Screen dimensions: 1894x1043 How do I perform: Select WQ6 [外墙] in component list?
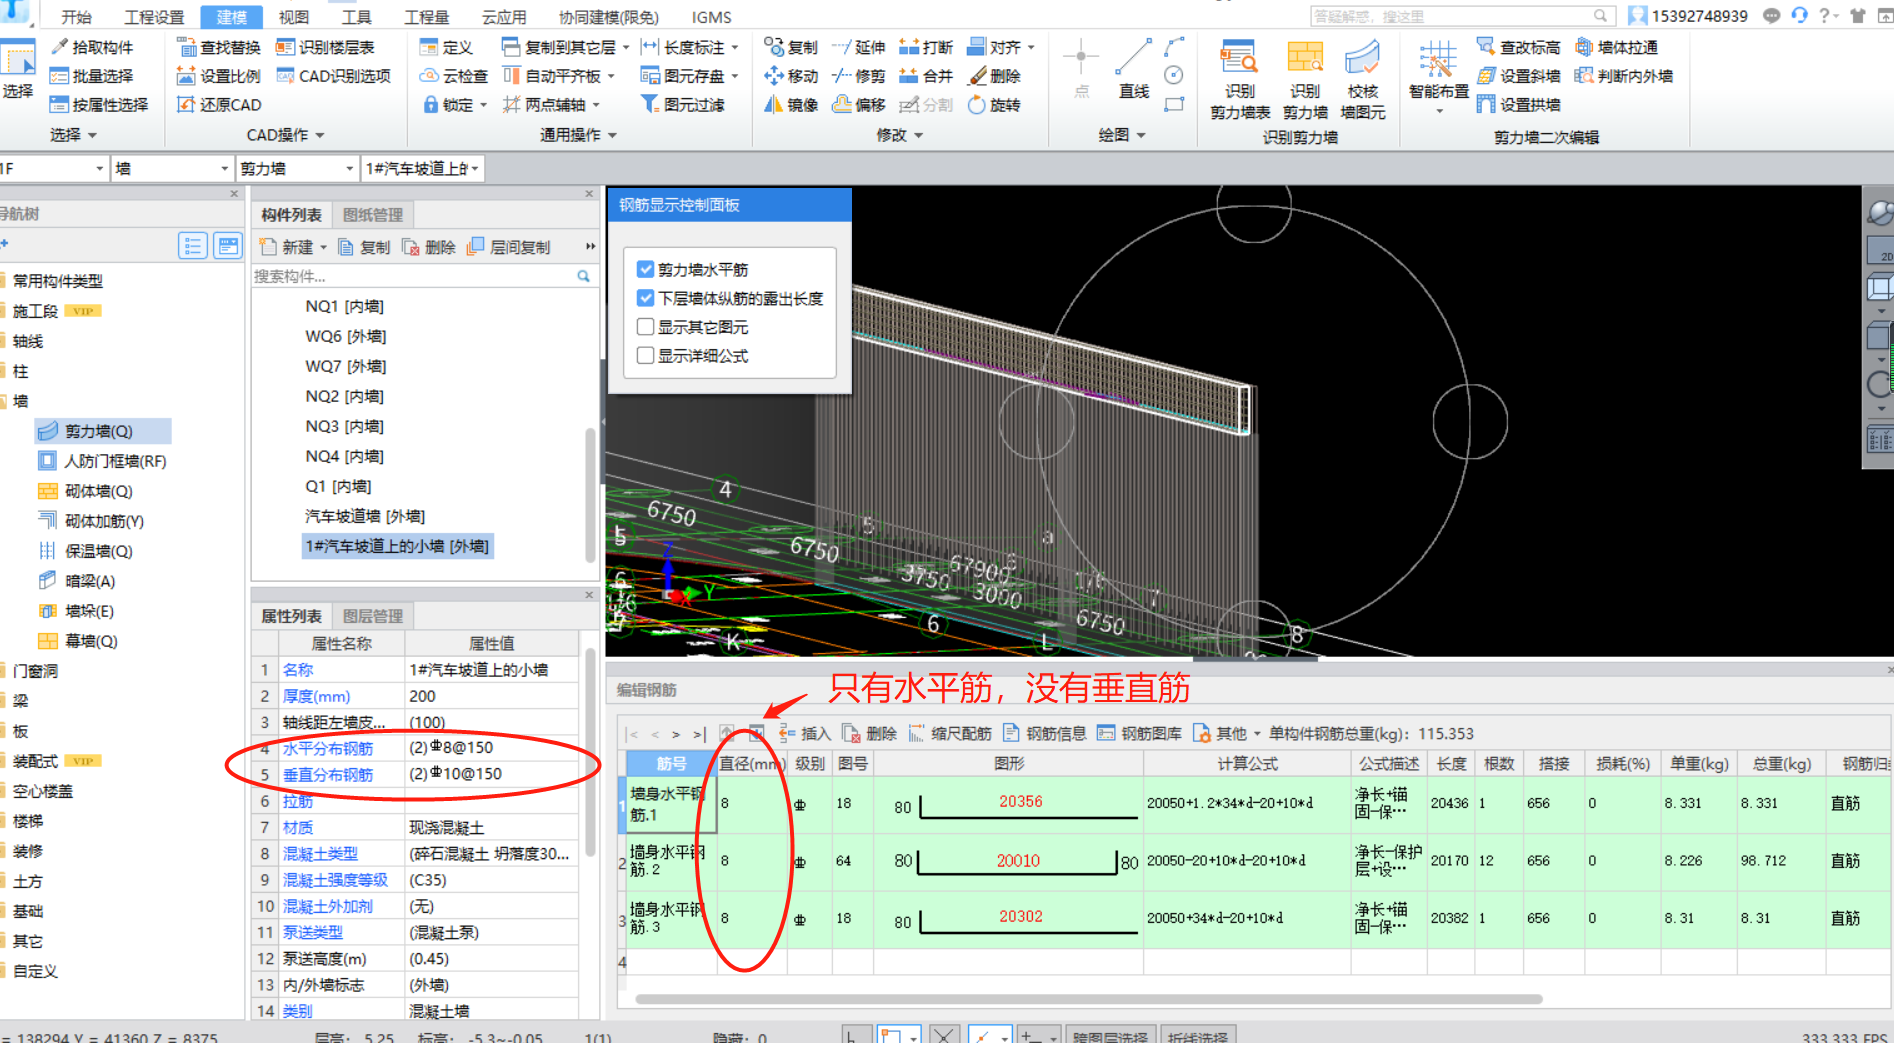[x=345, y=336]
